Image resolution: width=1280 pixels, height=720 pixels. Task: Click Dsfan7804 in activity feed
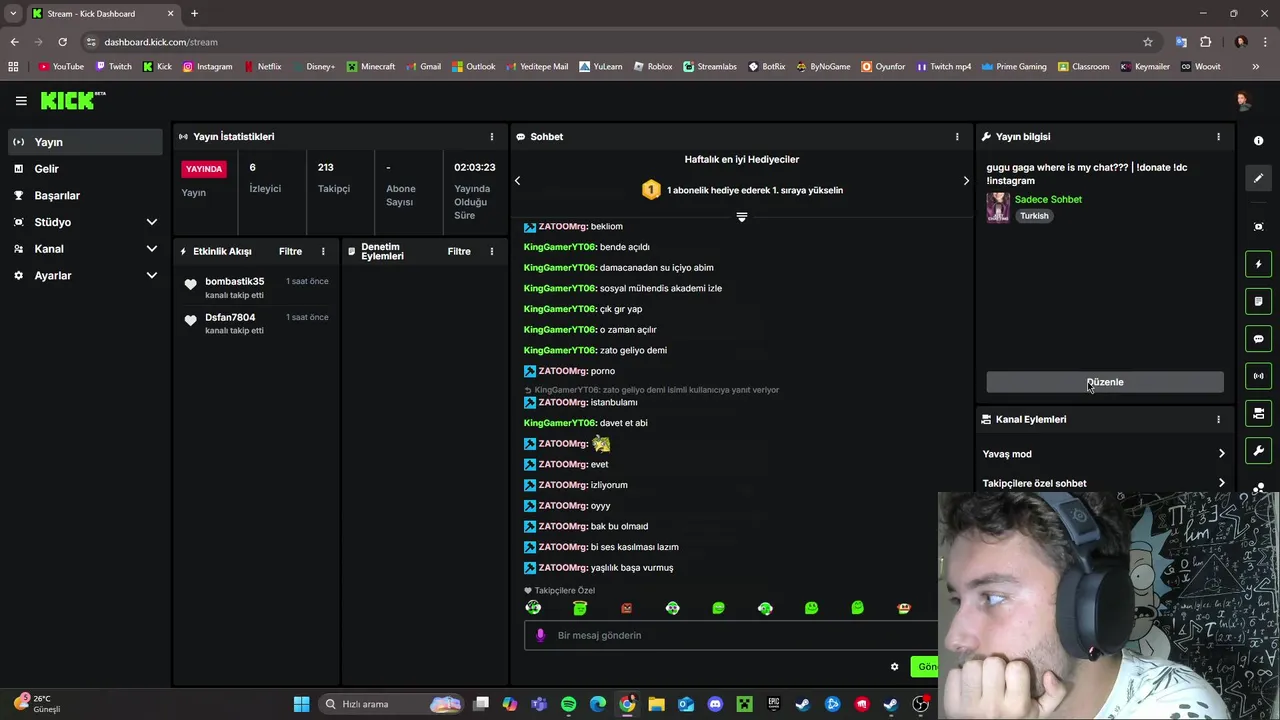click(x=230, y=318)
